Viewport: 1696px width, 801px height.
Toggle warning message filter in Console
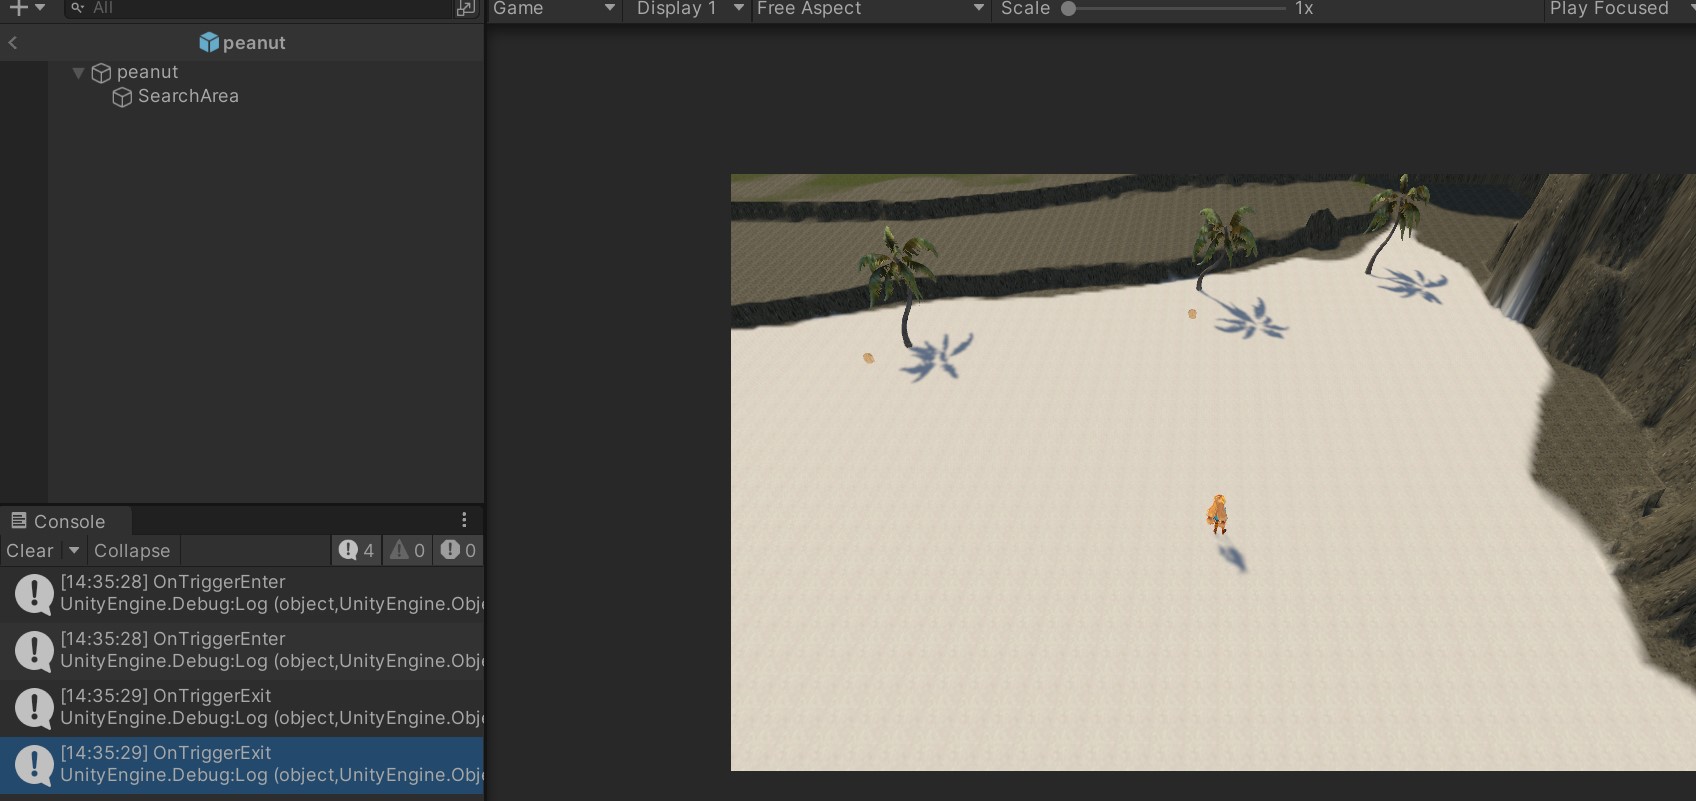point(407,551)
